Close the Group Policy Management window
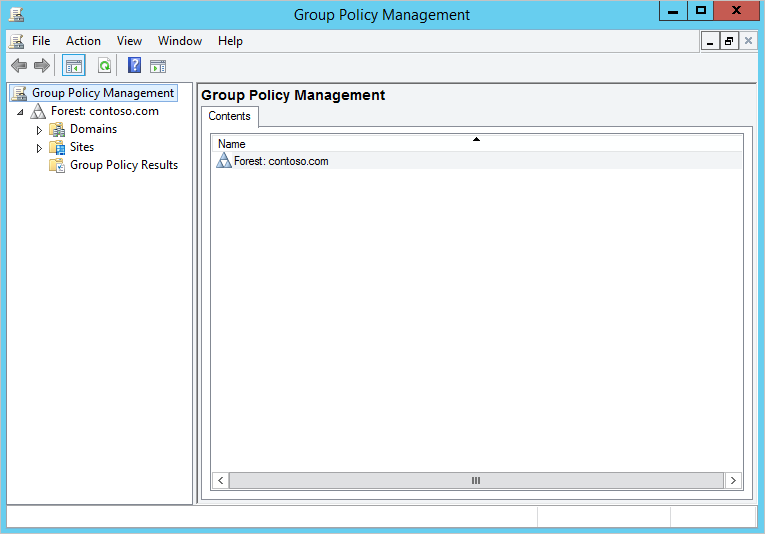Image resolution: width=765 pixels, height=534 pixels. 737,11
